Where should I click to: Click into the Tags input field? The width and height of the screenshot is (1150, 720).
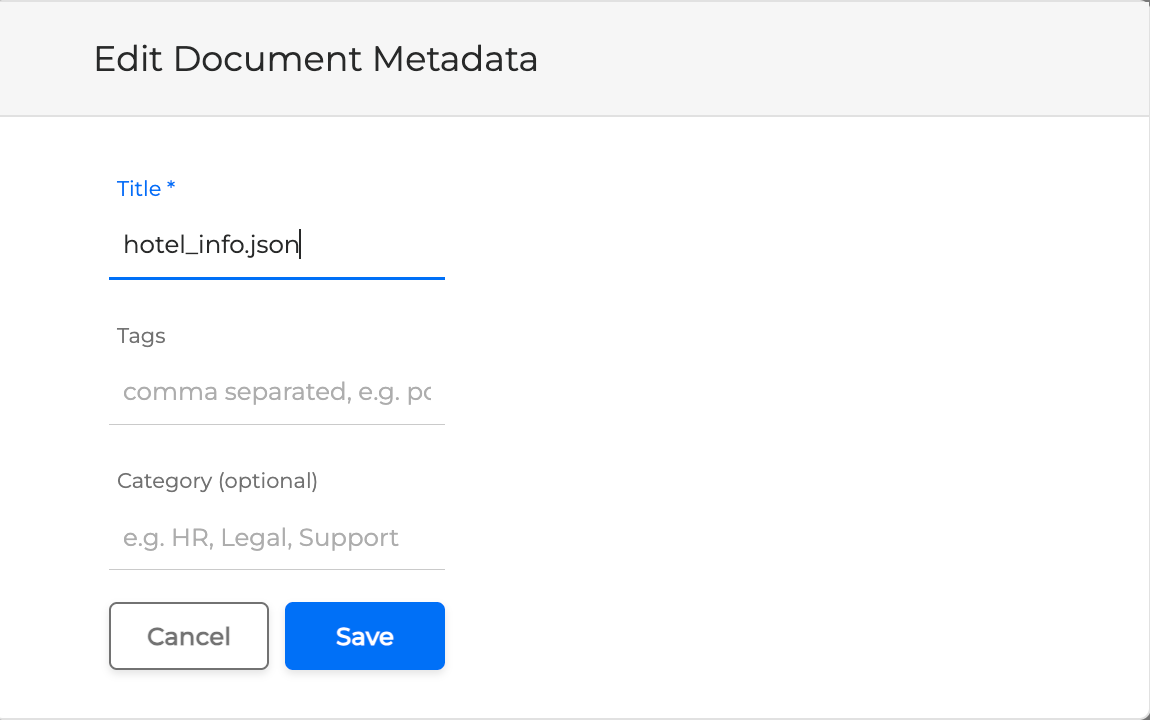276,392
